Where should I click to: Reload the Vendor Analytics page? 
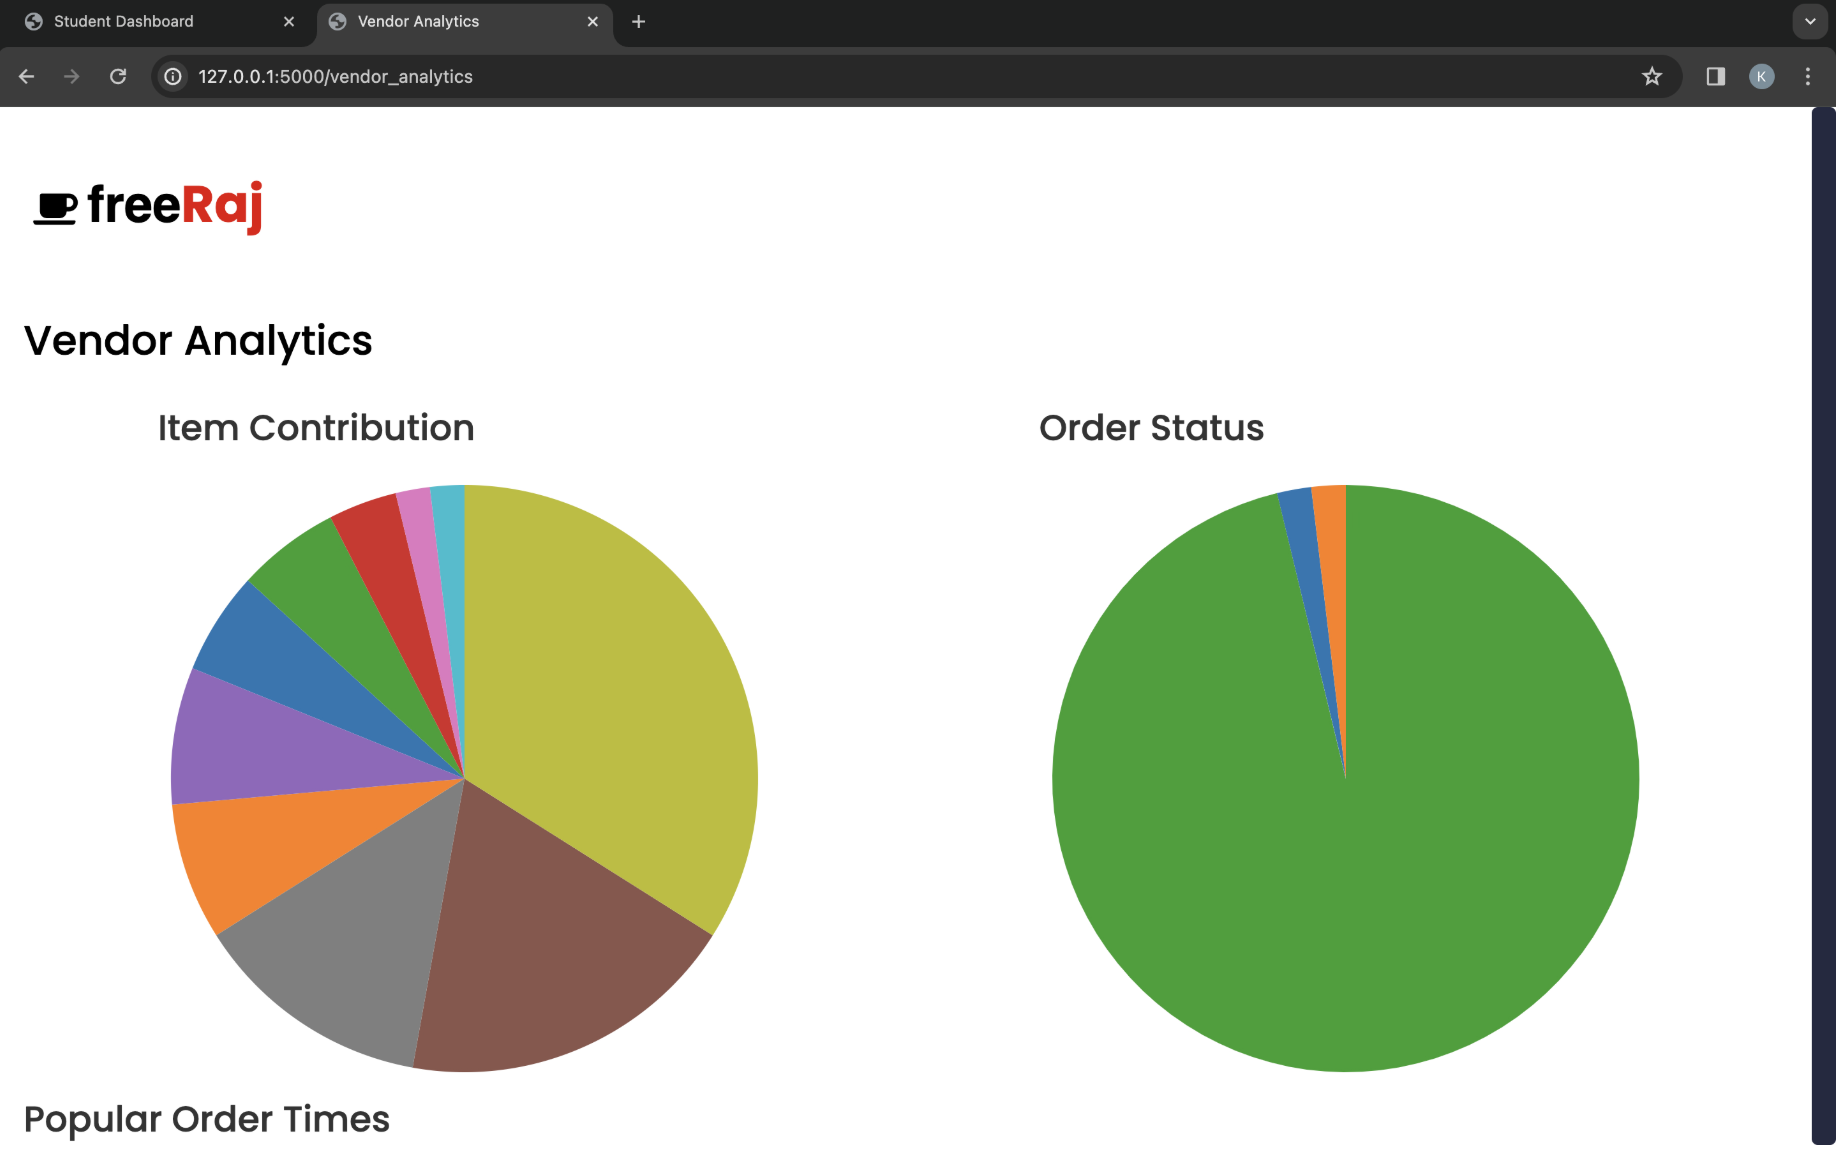point(118,76)
